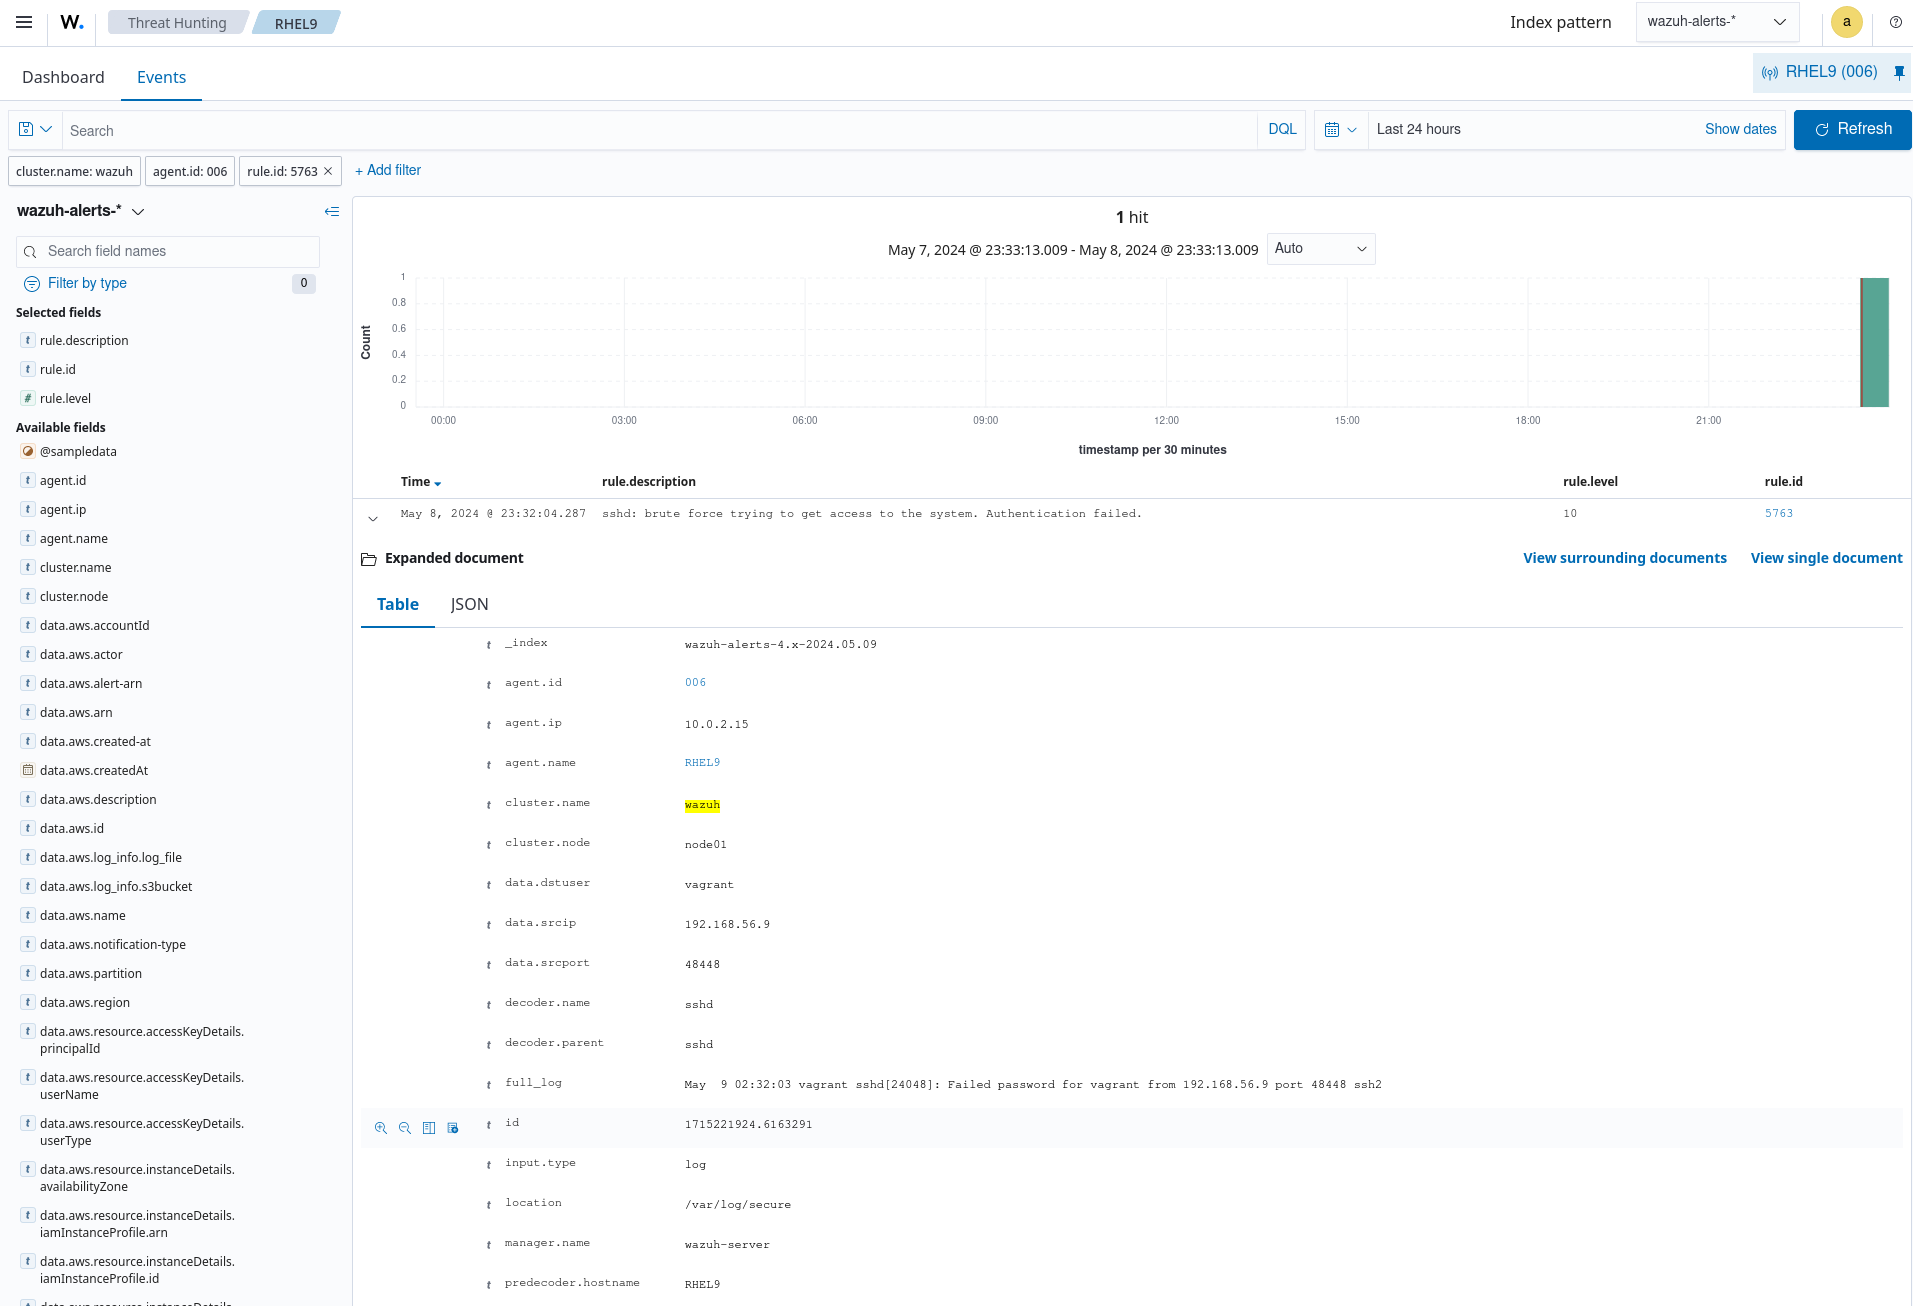Open Filter by type field filtering

[86, 283]
